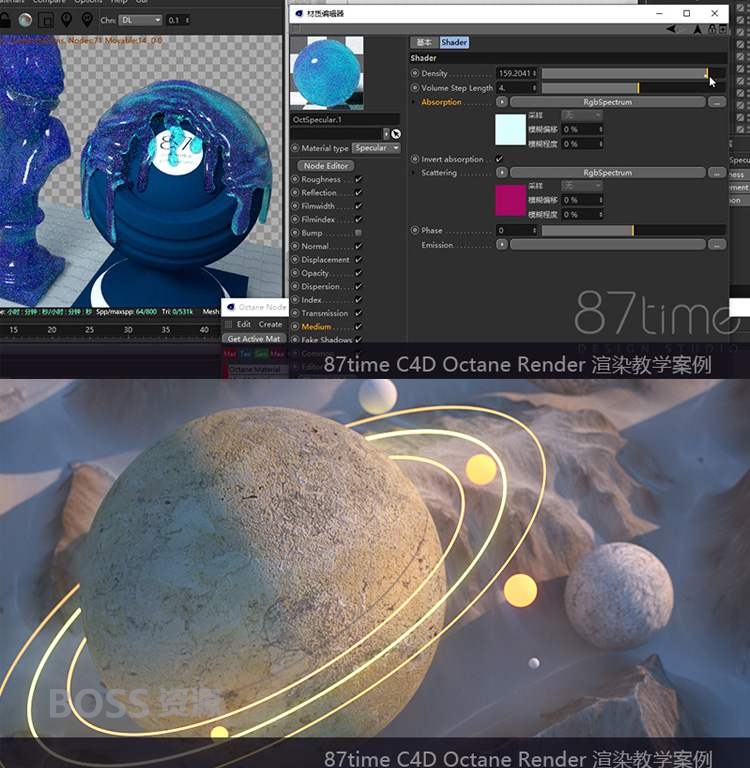Click the animation dot beside Density
This screenshot has width=750, height=768.
(x=415, y=73)
